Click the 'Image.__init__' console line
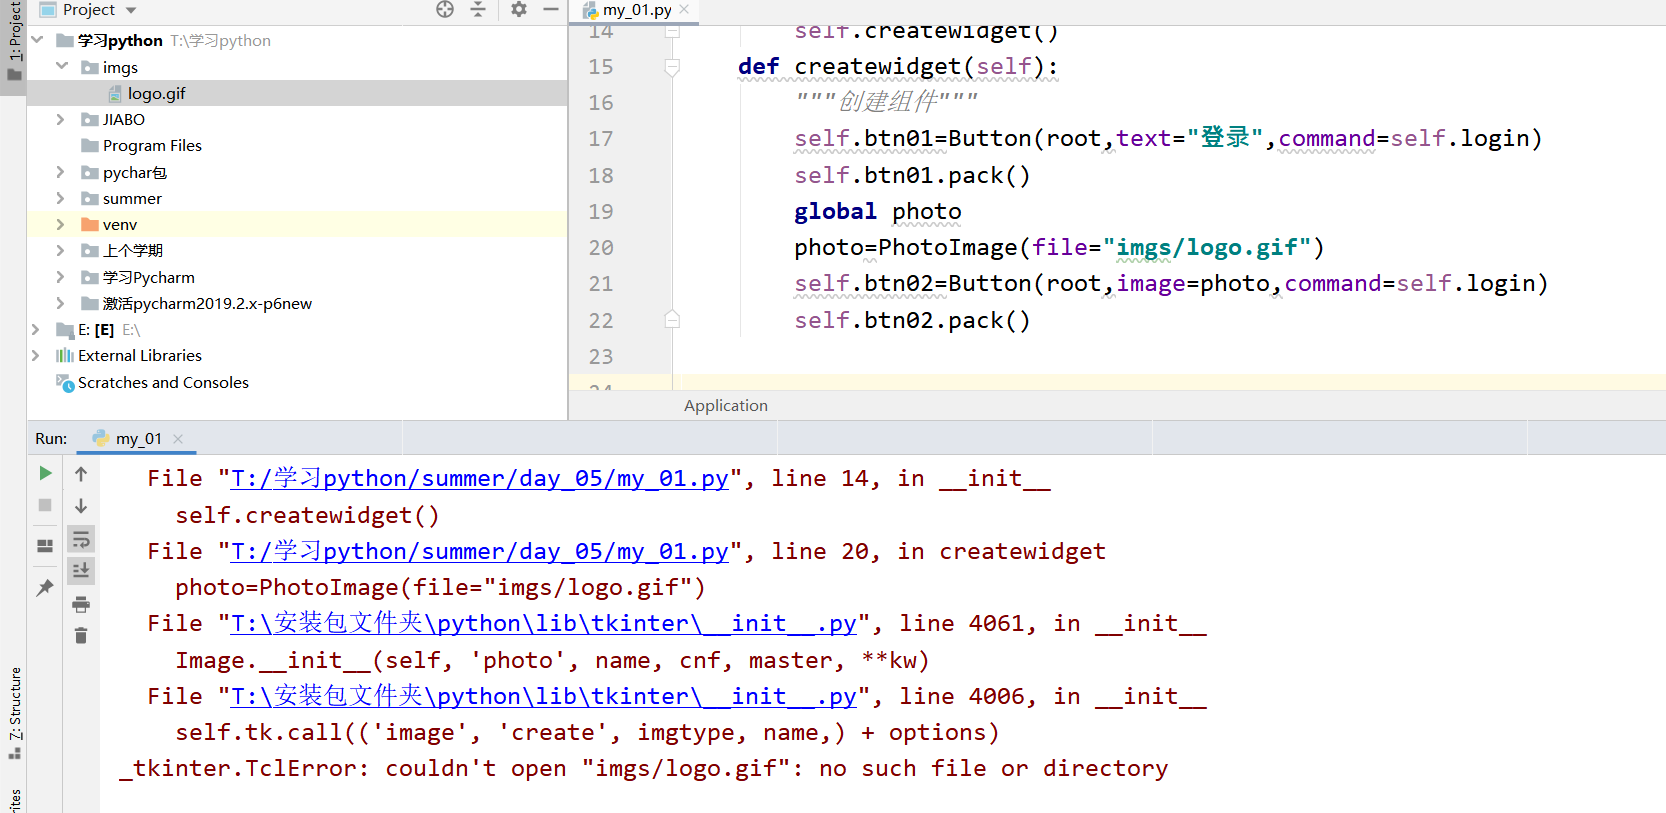This screenshot has width=1666, height=813. 552,660
